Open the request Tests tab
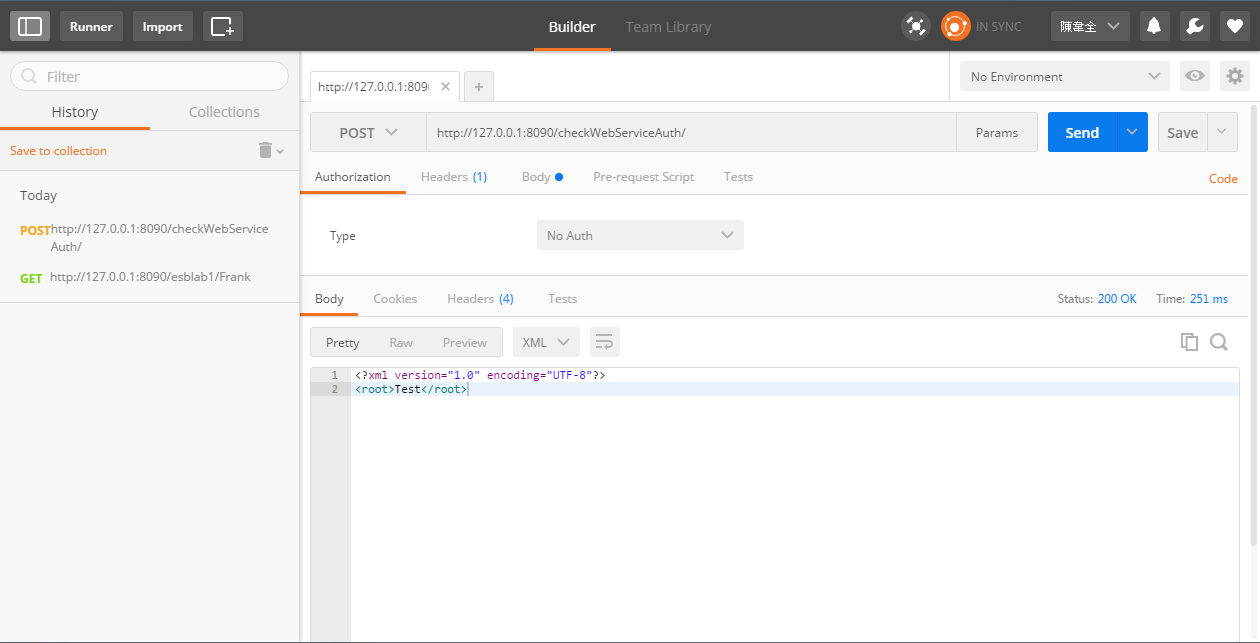The image size is (1260, 643). (738, 177)
